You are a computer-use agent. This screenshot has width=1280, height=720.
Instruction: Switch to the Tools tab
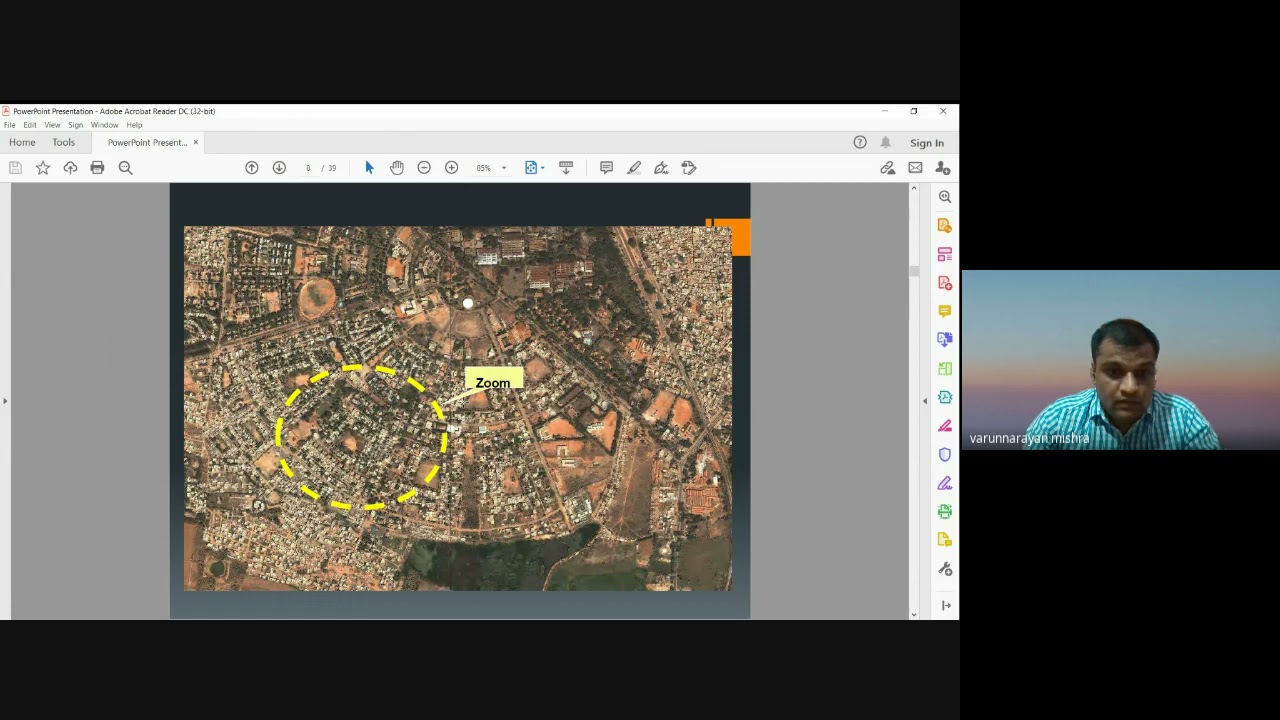(63, 142)
